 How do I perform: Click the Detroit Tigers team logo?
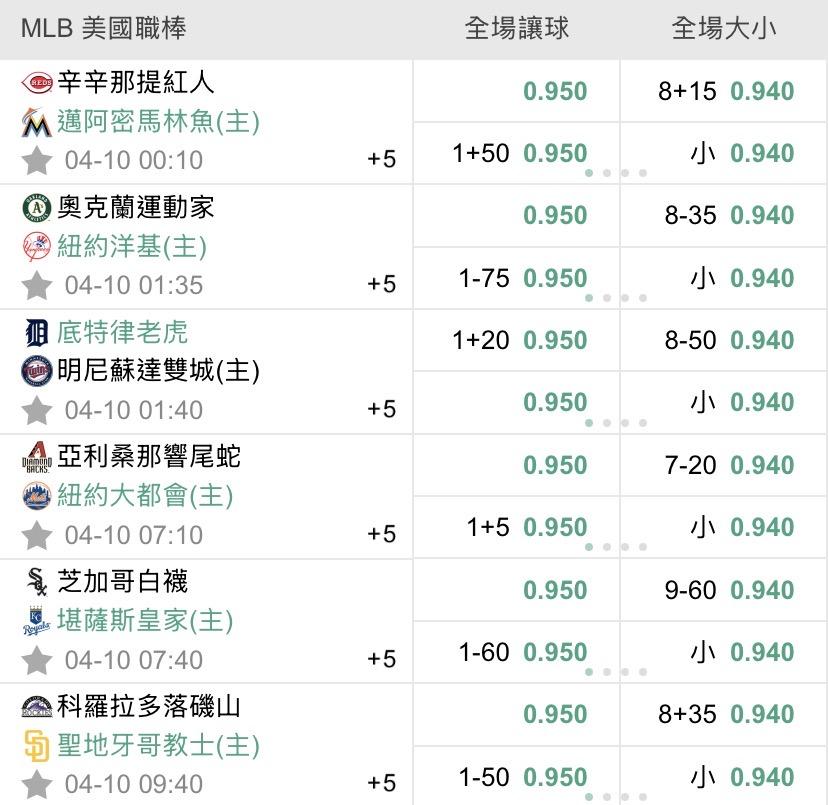37,332
